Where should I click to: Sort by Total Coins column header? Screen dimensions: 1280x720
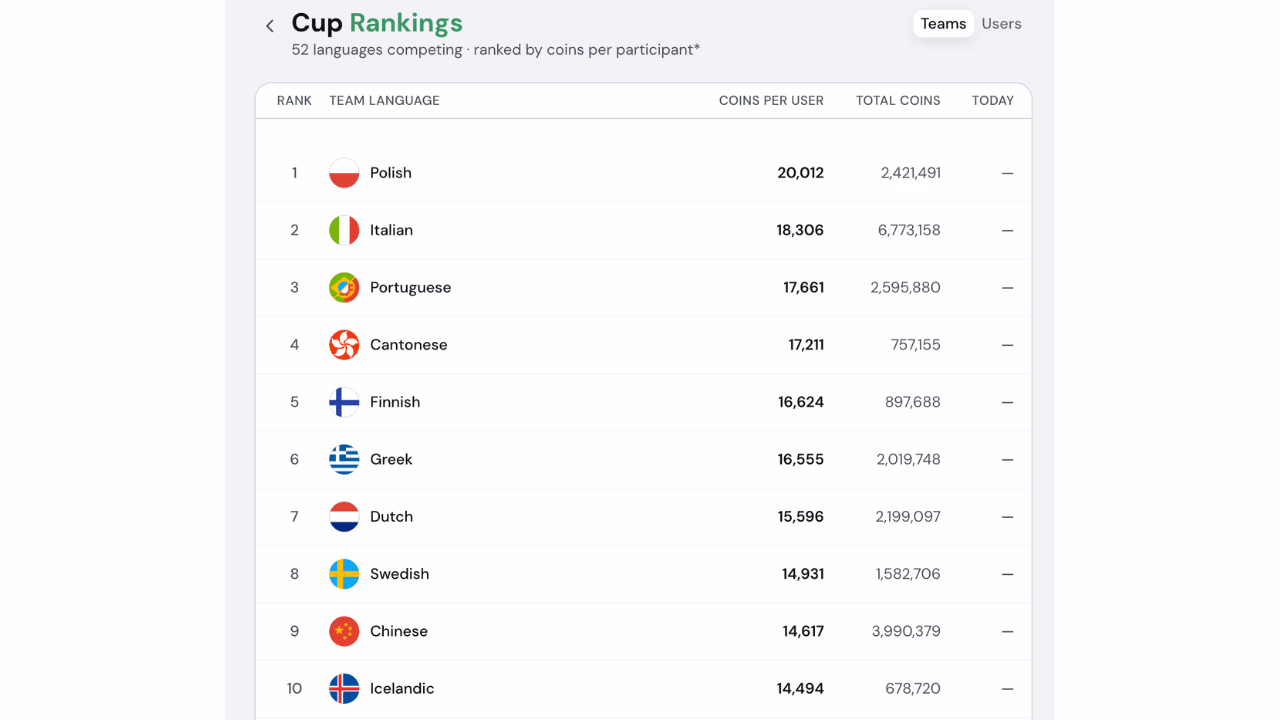tap(898, 100)
